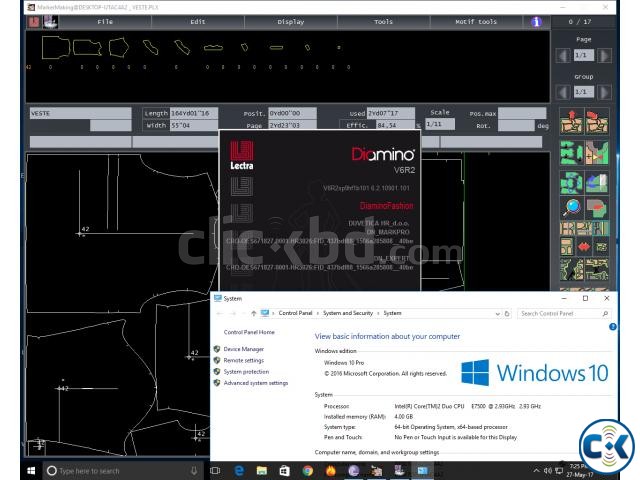Click the Width value field showing 55"04
This screenshot has width=640, height=480.
click(x=194, y=125)
